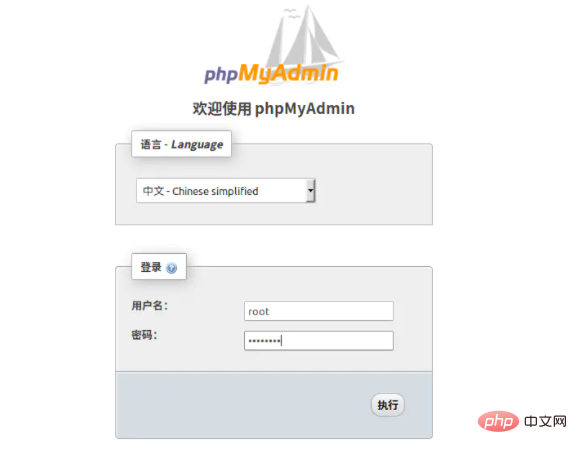Open the language dropdown arrow

[x=311, y=191]
